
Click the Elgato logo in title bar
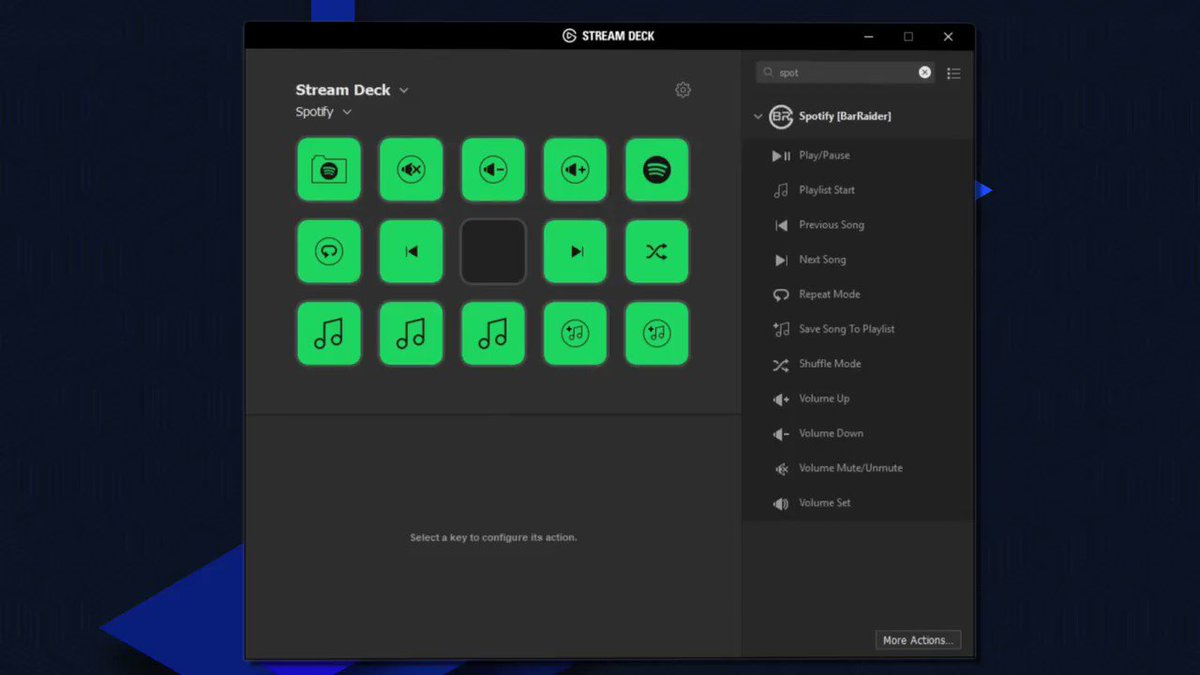(x=569, y=36)
